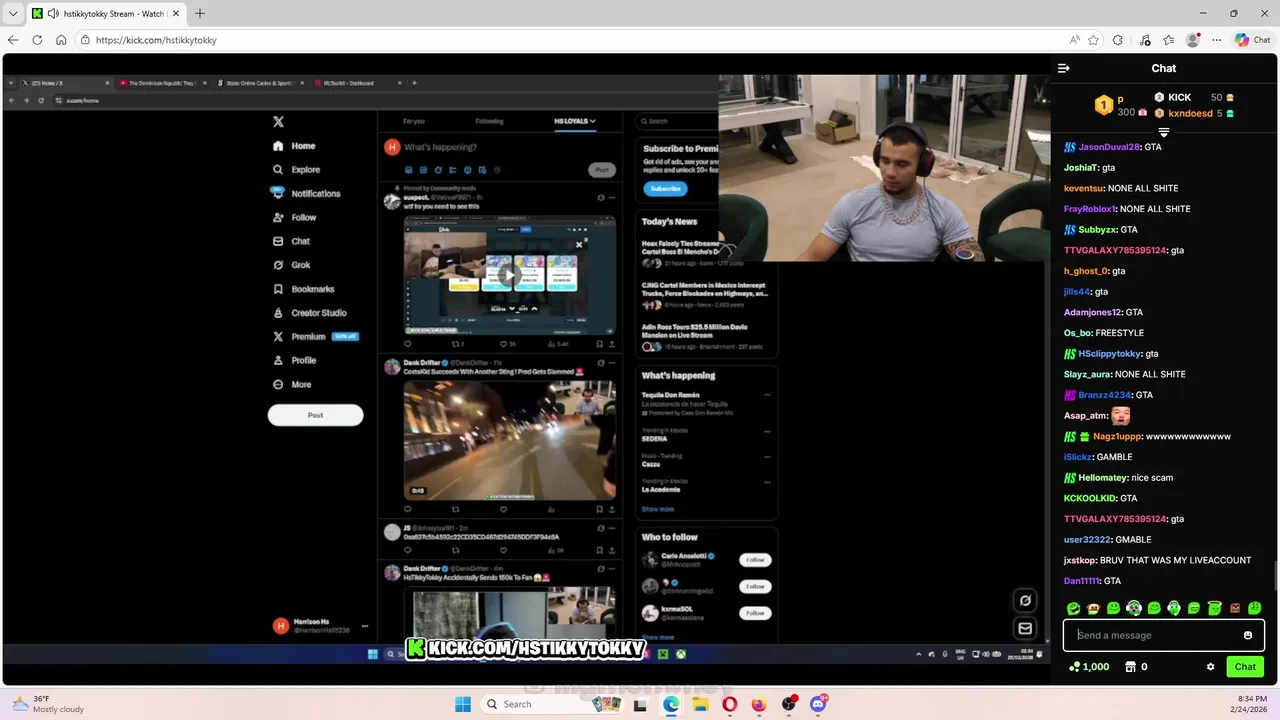
Task: Open the Kick shop icon showing 0
Action: point(1136,667)
